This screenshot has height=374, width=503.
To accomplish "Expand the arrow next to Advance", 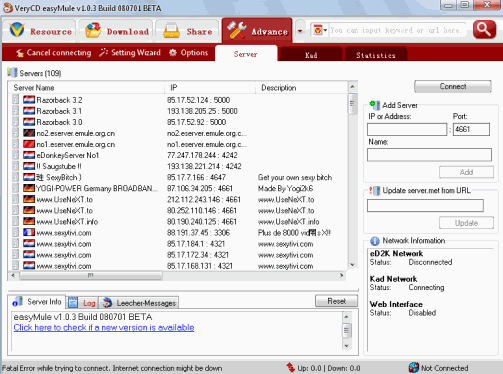I will click(x=300, y=31).
